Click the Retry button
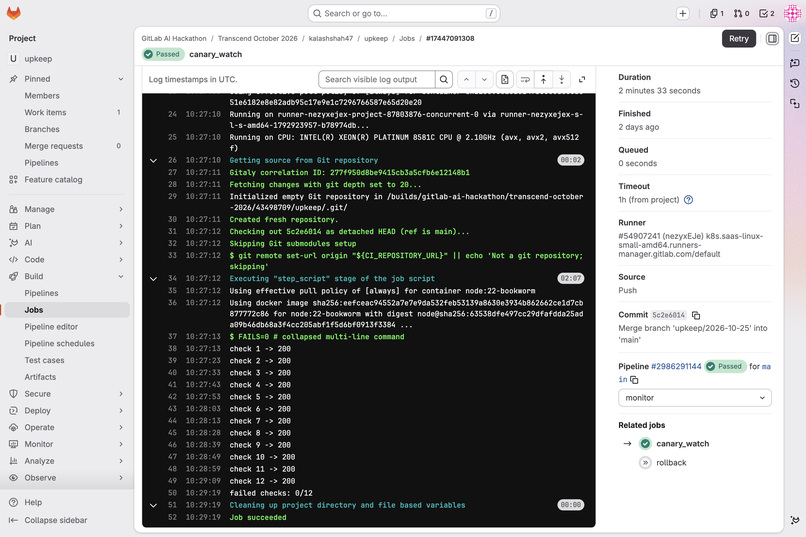806x537 pixels. point(739,39)
